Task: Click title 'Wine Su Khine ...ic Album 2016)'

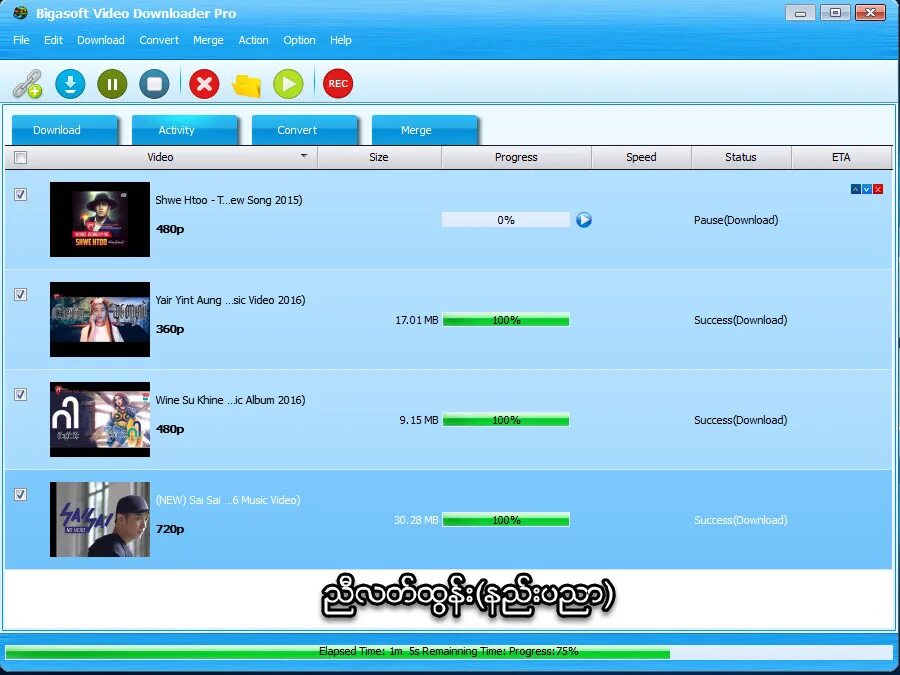Action: coord(230,400)
